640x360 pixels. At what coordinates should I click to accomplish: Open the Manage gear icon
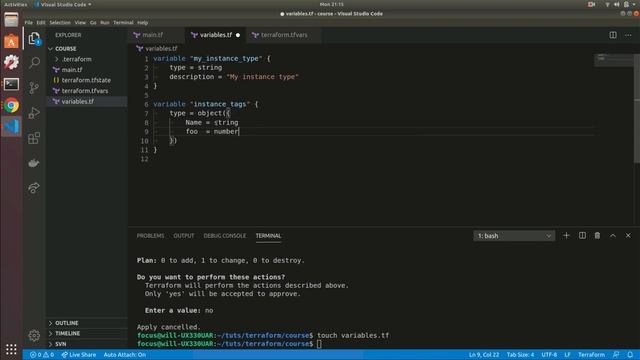coord(34,335)
